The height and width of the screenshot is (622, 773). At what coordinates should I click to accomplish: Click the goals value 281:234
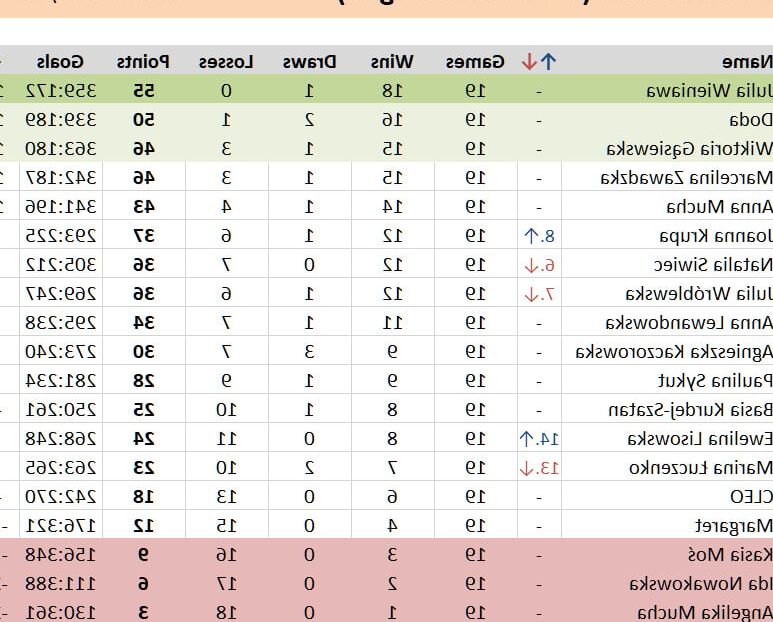[61, 381]
